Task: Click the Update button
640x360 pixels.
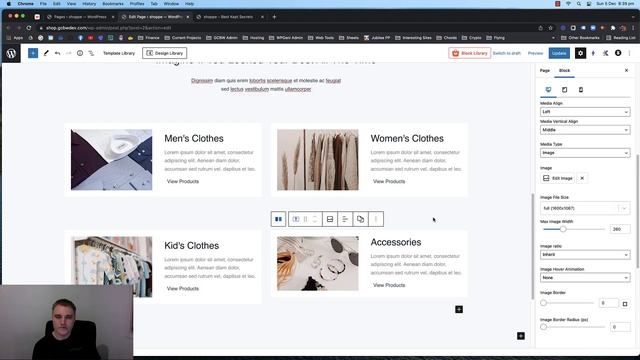Action: point(559,53)
